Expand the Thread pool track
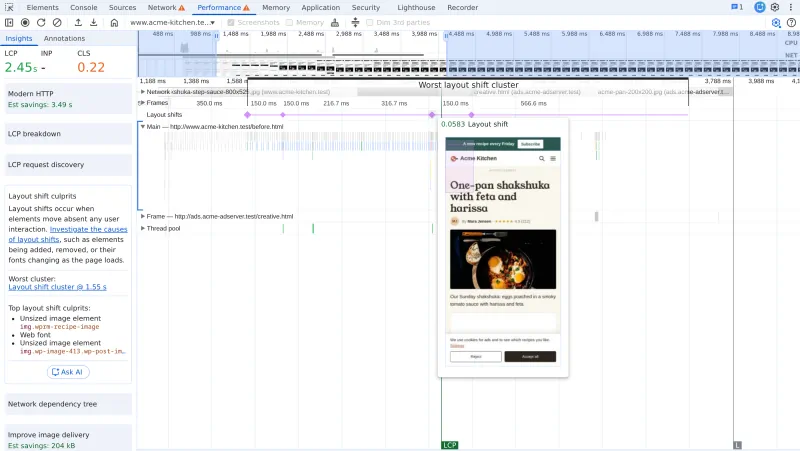This screenshot has width=800, height=451. click(143, 229)
